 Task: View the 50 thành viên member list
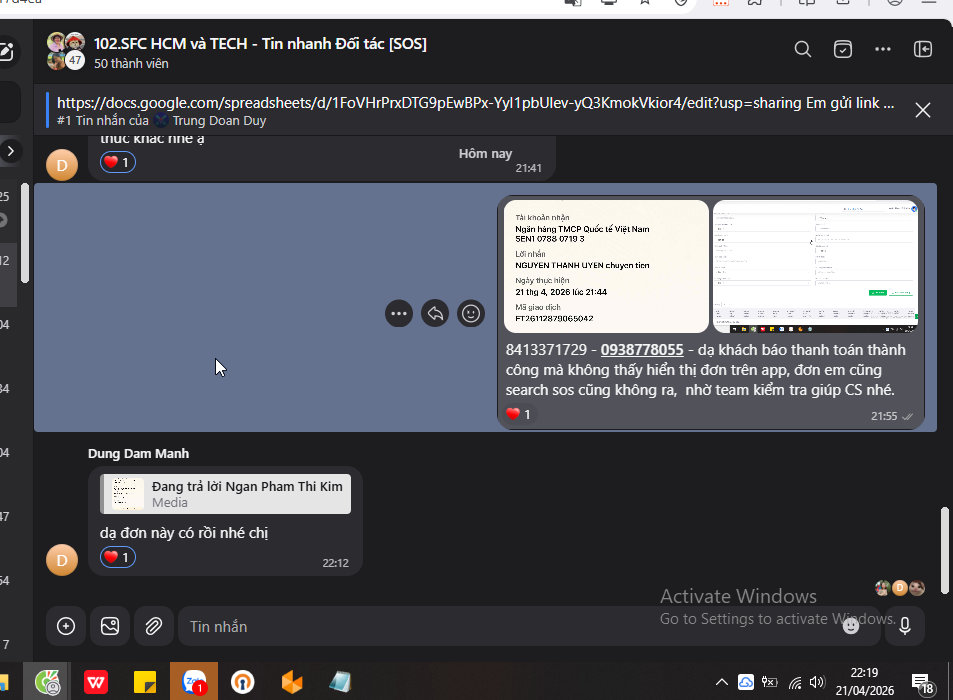(131, 63)
